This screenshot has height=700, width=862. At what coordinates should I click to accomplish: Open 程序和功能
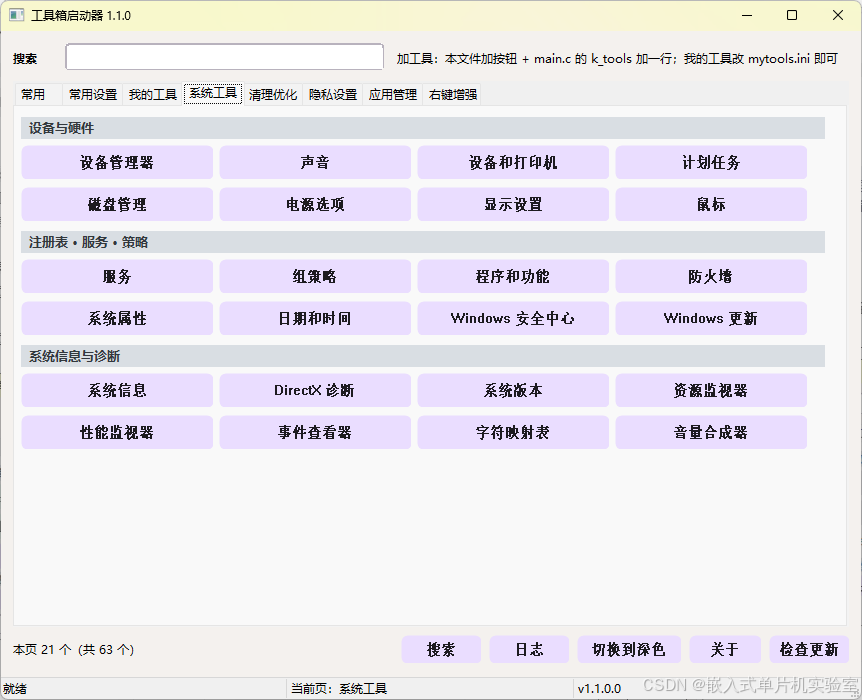pyautogui.click(x=513, y=276)
